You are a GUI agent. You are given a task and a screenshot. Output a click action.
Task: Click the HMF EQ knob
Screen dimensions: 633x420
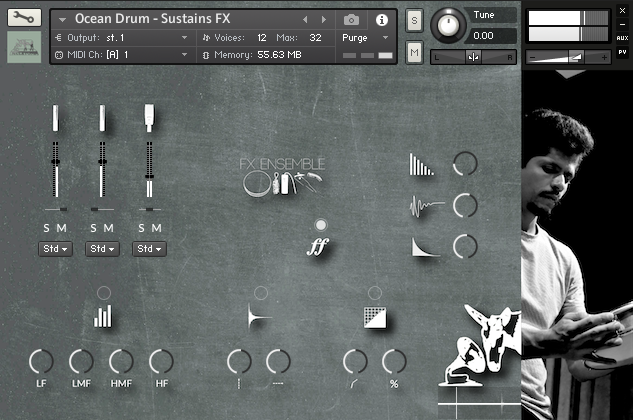pos(121,361)
